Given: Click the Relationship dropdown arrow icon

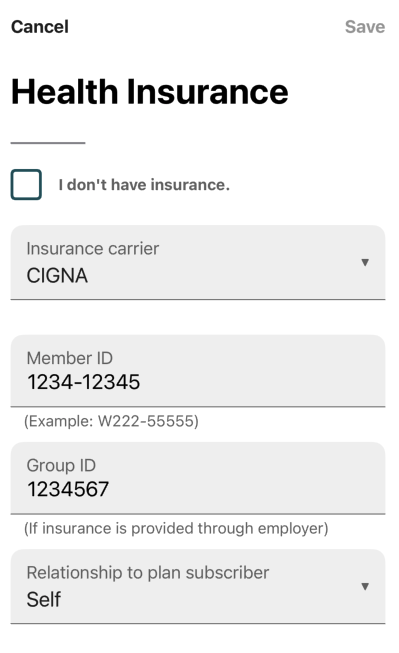Looking at the screenshot, I should 365,586.
